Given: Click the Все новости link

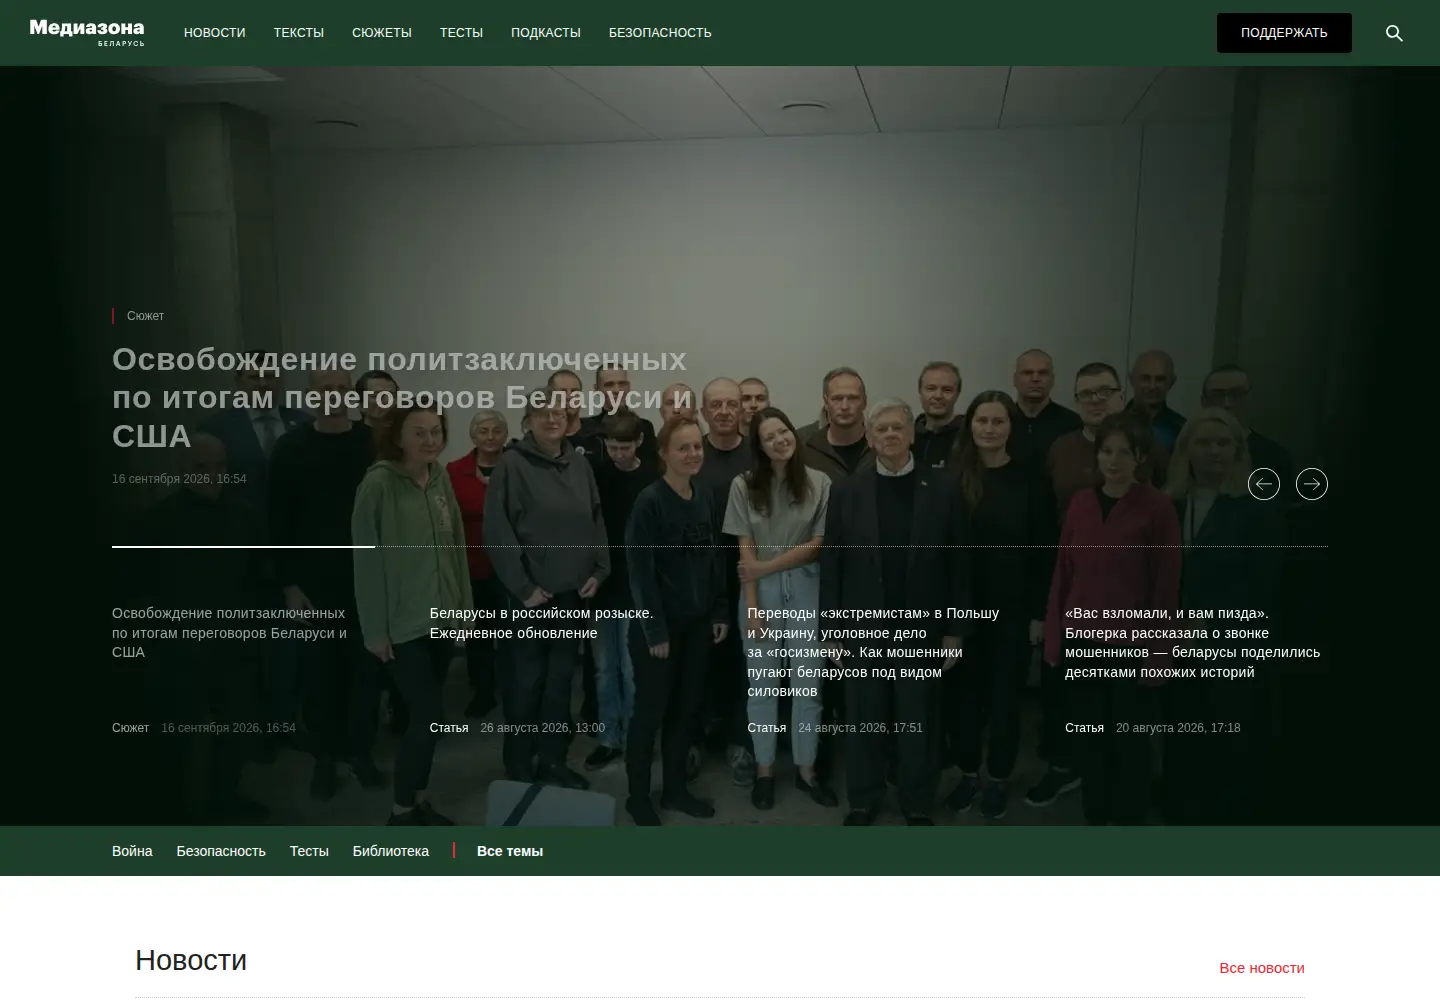Looking at the screenshot, I should click(1262, 968).
